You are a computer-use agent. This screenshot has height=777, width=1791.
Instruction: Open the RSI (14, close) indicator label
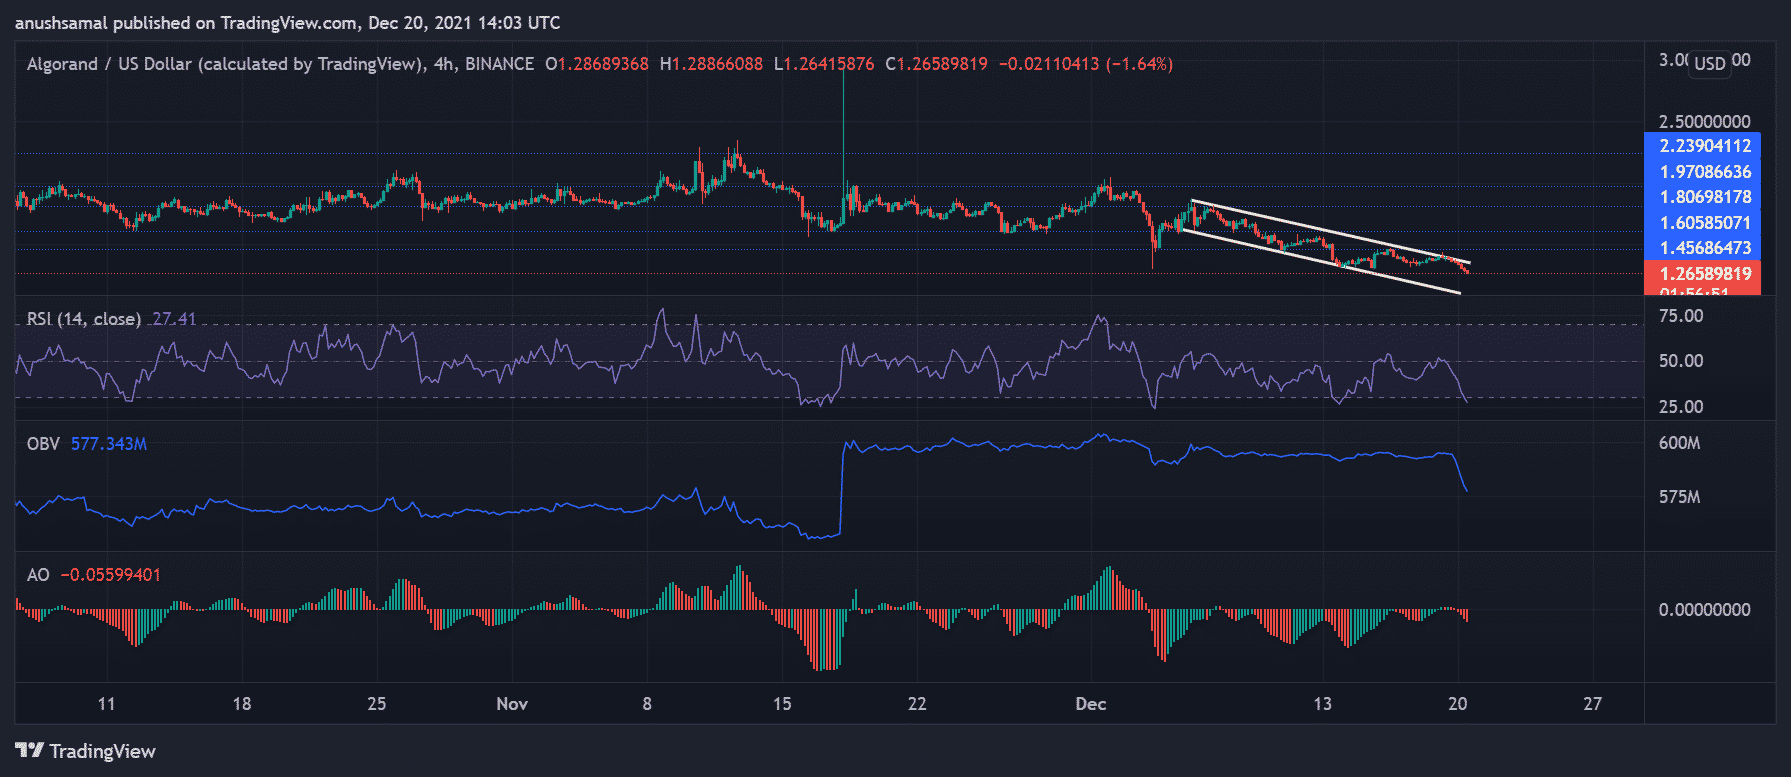coord(83,319)
